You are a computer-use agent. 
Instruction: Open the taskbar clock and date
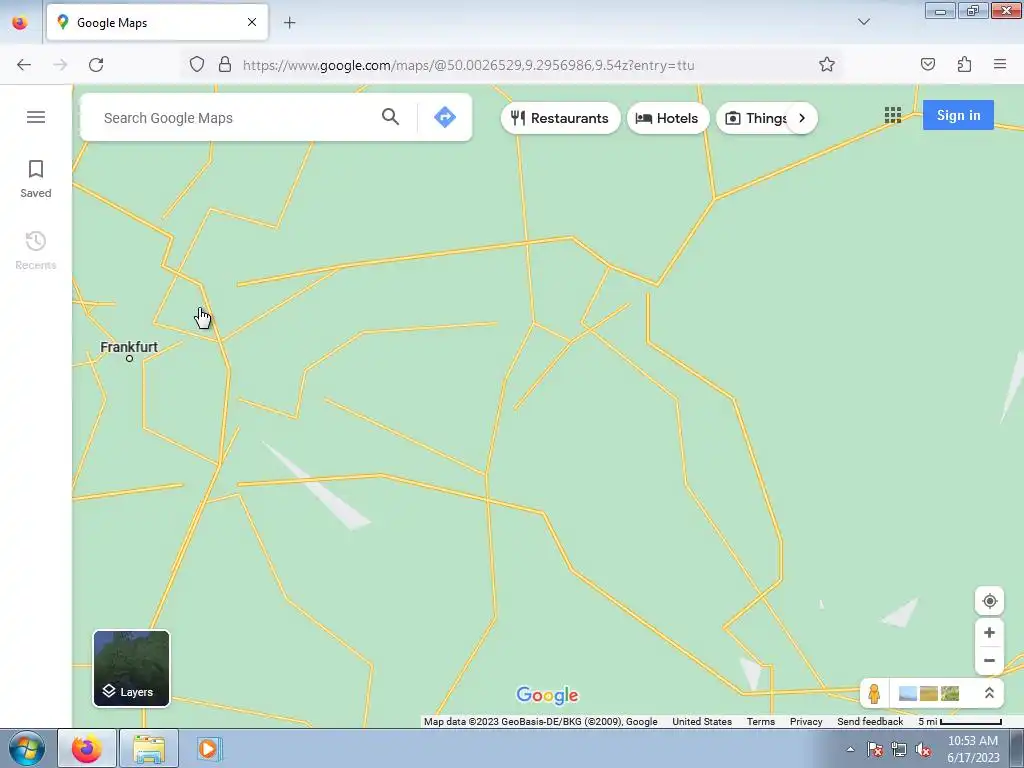tap(973, 749)
